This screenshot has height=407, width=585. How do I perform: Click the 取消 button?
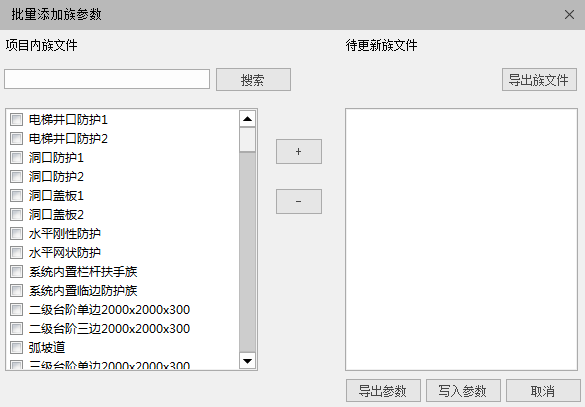pos(543,391)
